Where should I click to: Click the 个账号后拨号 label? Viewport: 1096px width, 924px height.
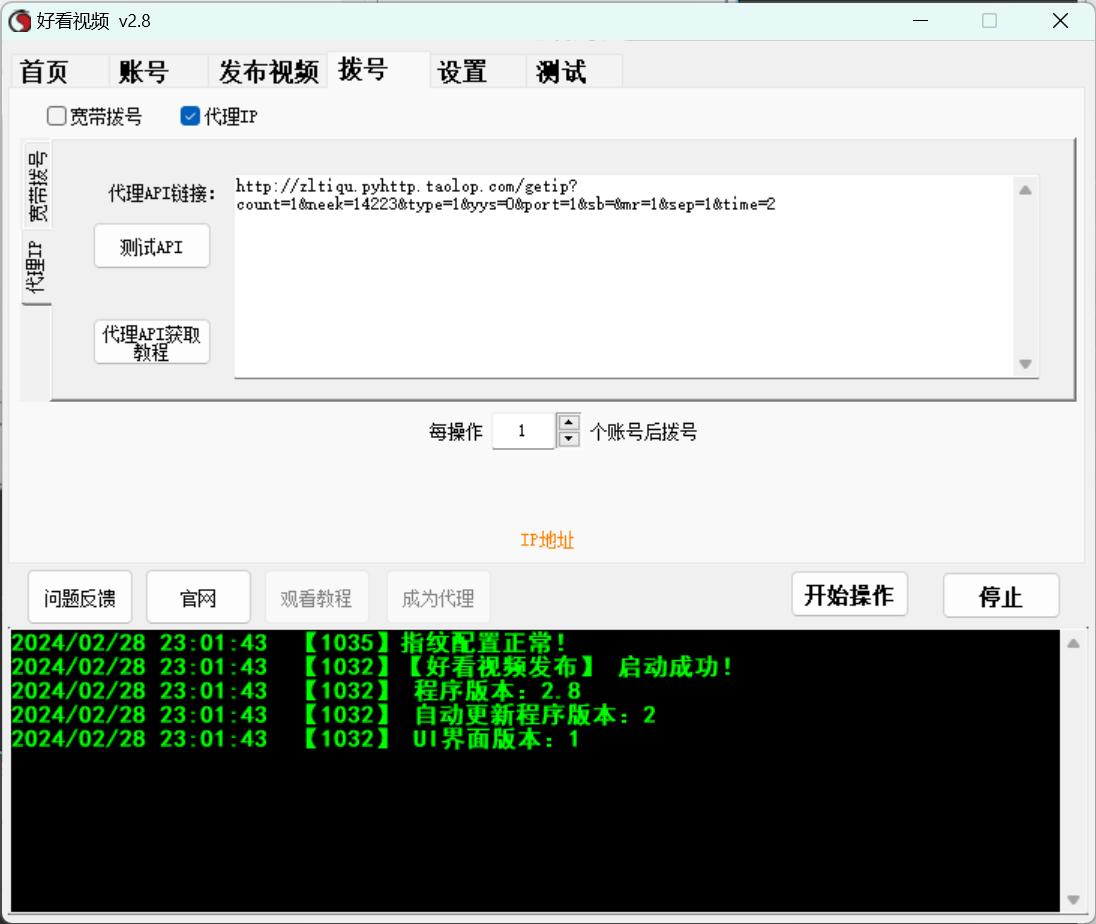click(643, 431)
